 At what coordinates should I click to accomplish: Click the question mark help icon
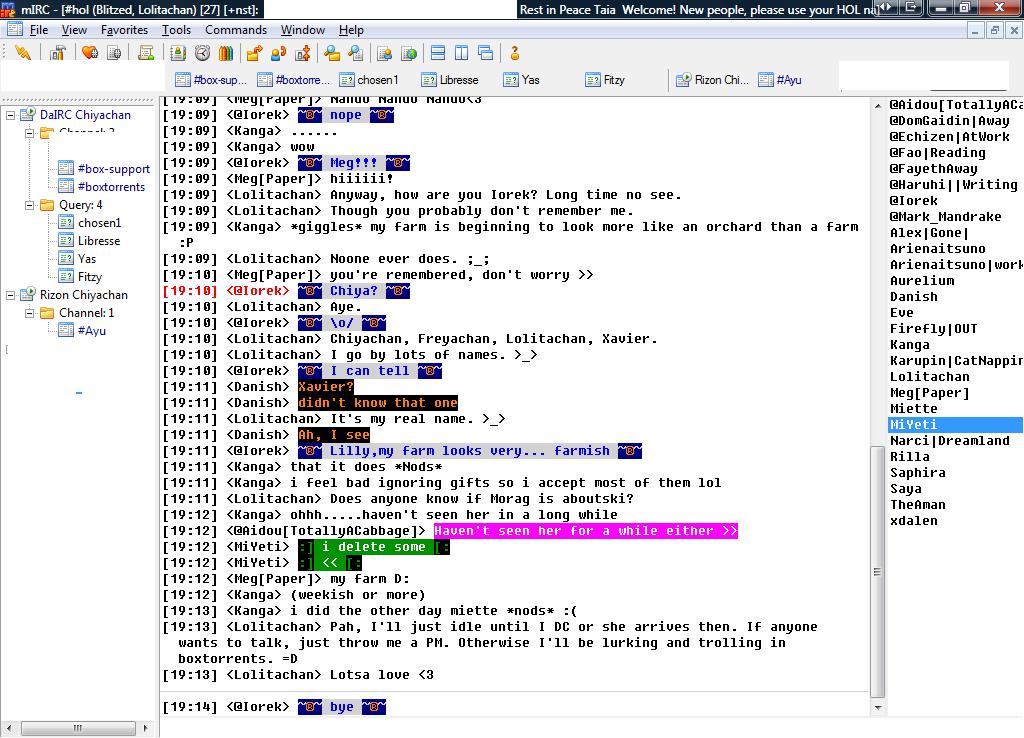(x=515, y=53)
